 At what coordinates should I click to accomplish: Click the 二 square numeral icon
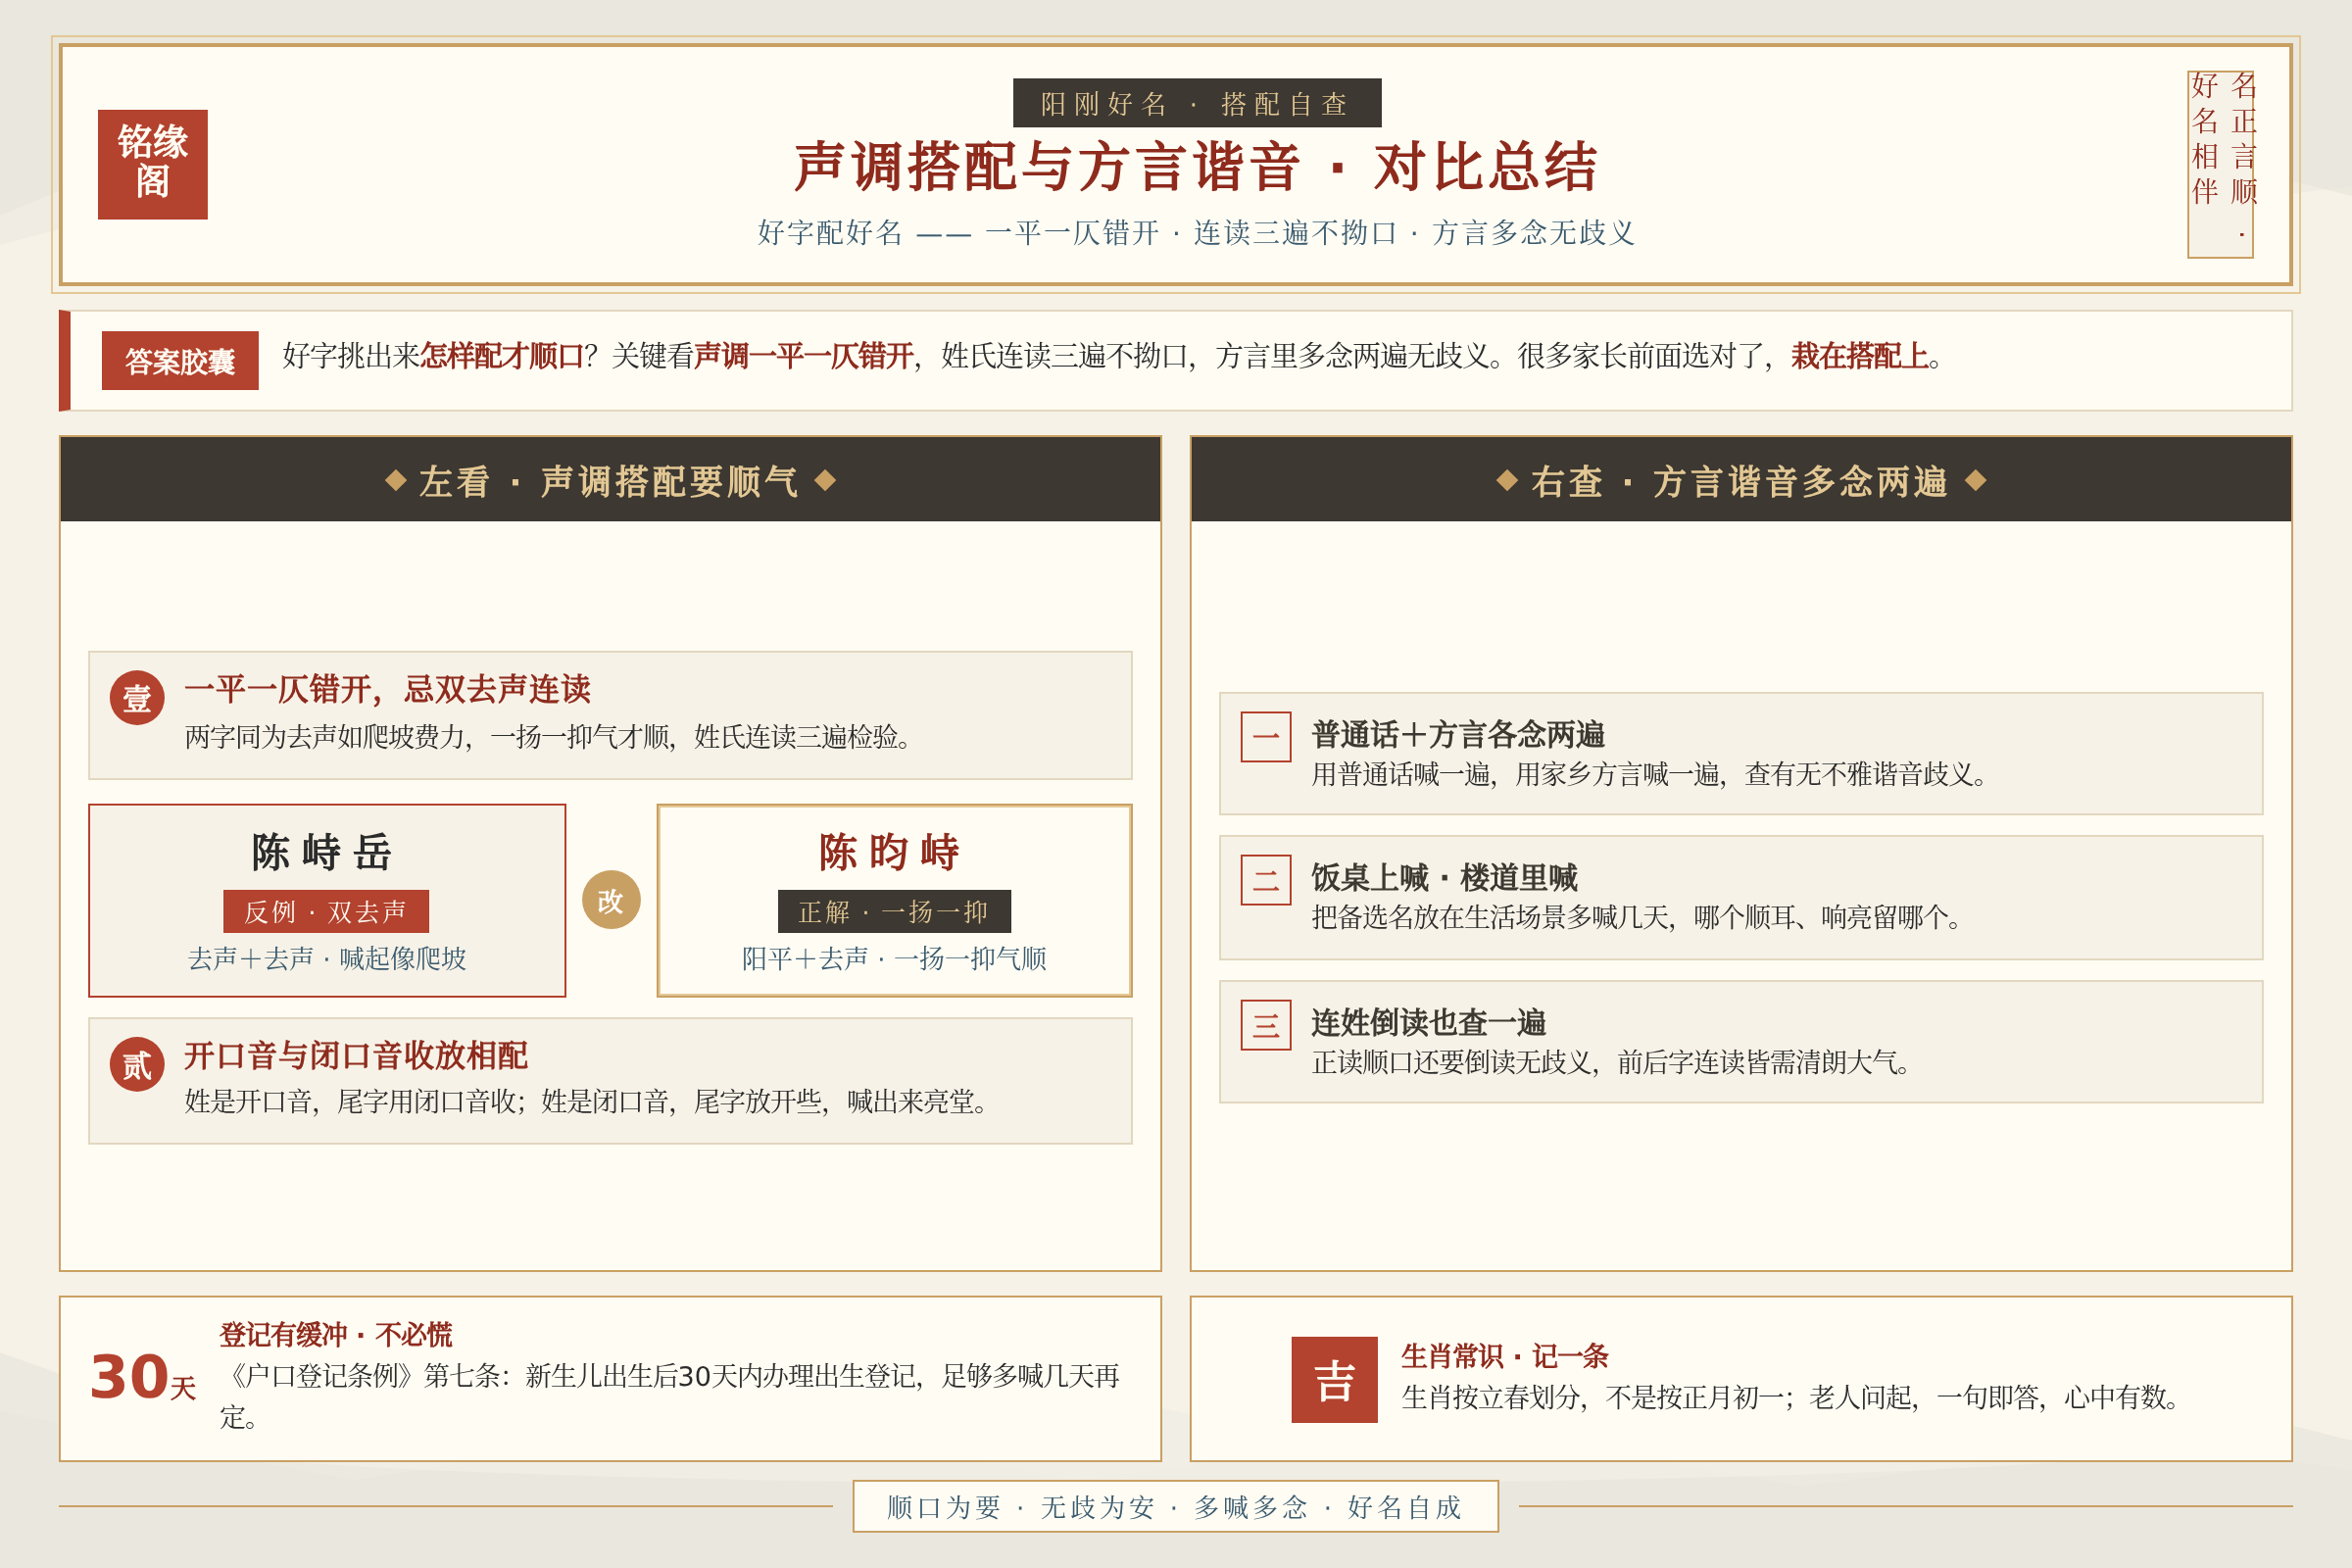pos(1266,880)
